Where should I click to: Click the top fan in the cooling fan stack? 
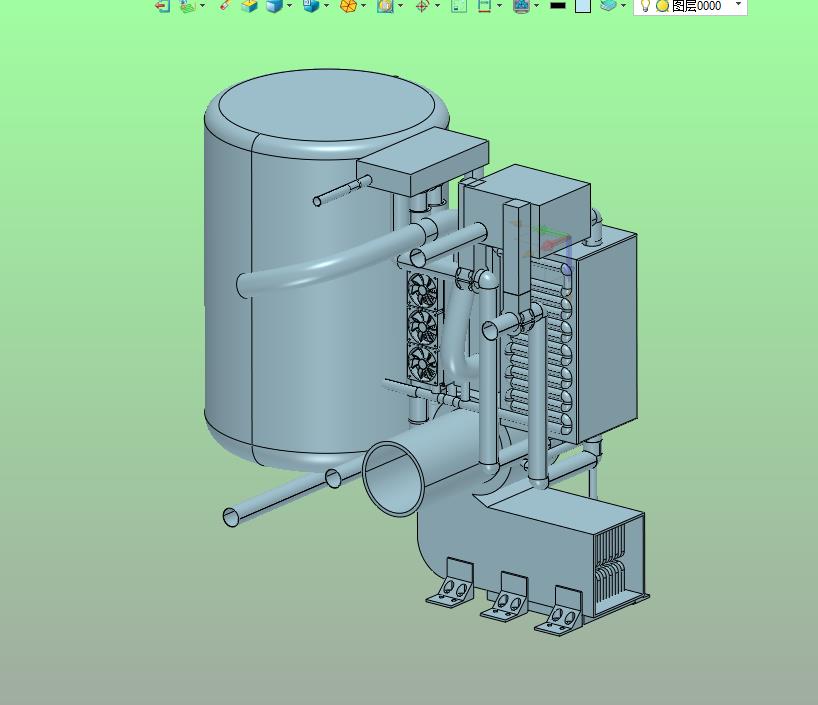[423, 290]
